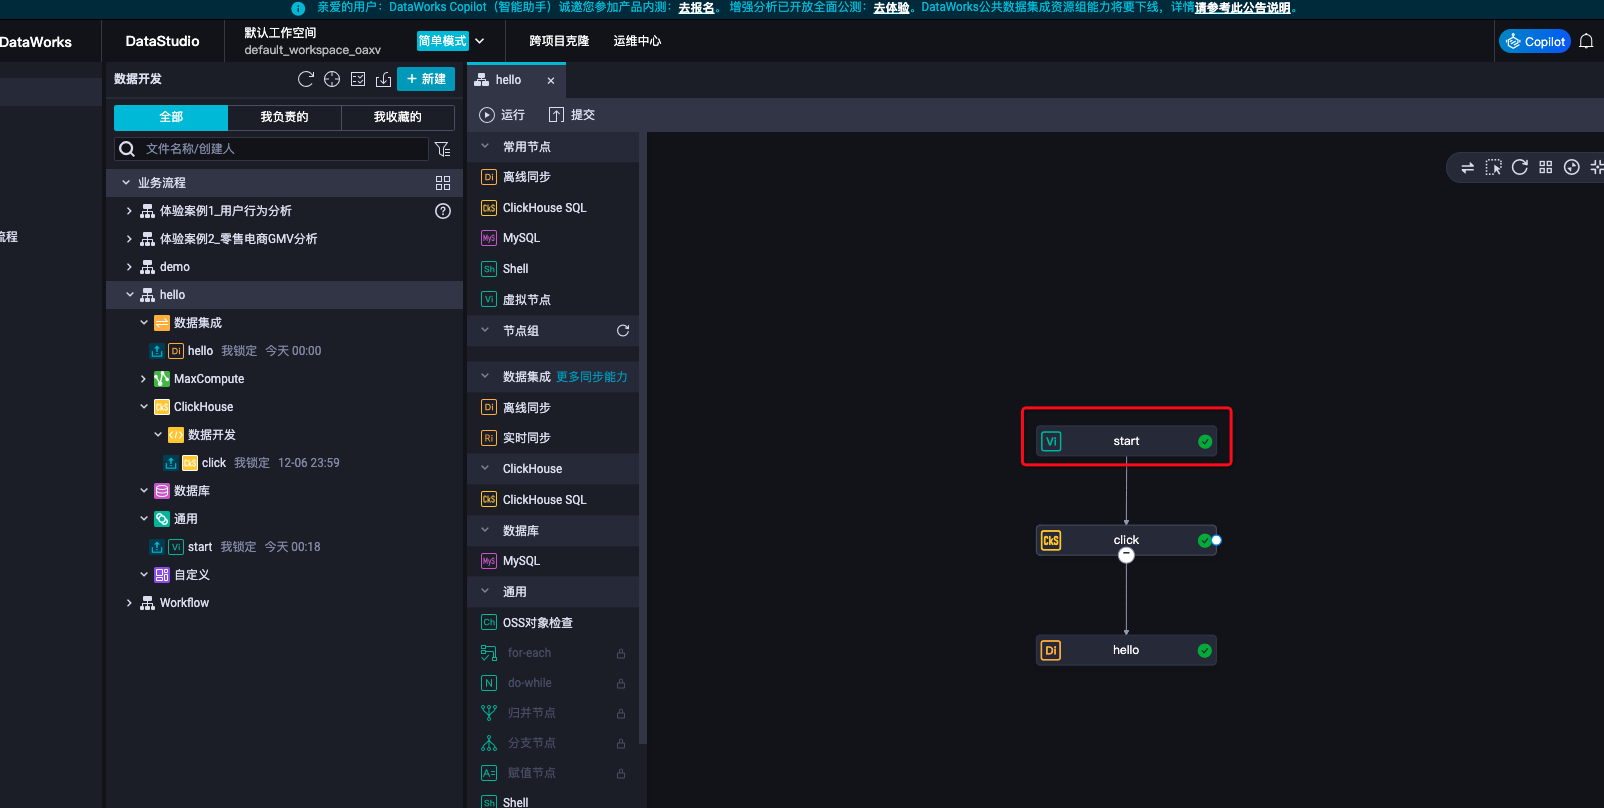The image size is (1604, 808).
Task: Refresh the node group (节点组) section
Action: [623, 331]
